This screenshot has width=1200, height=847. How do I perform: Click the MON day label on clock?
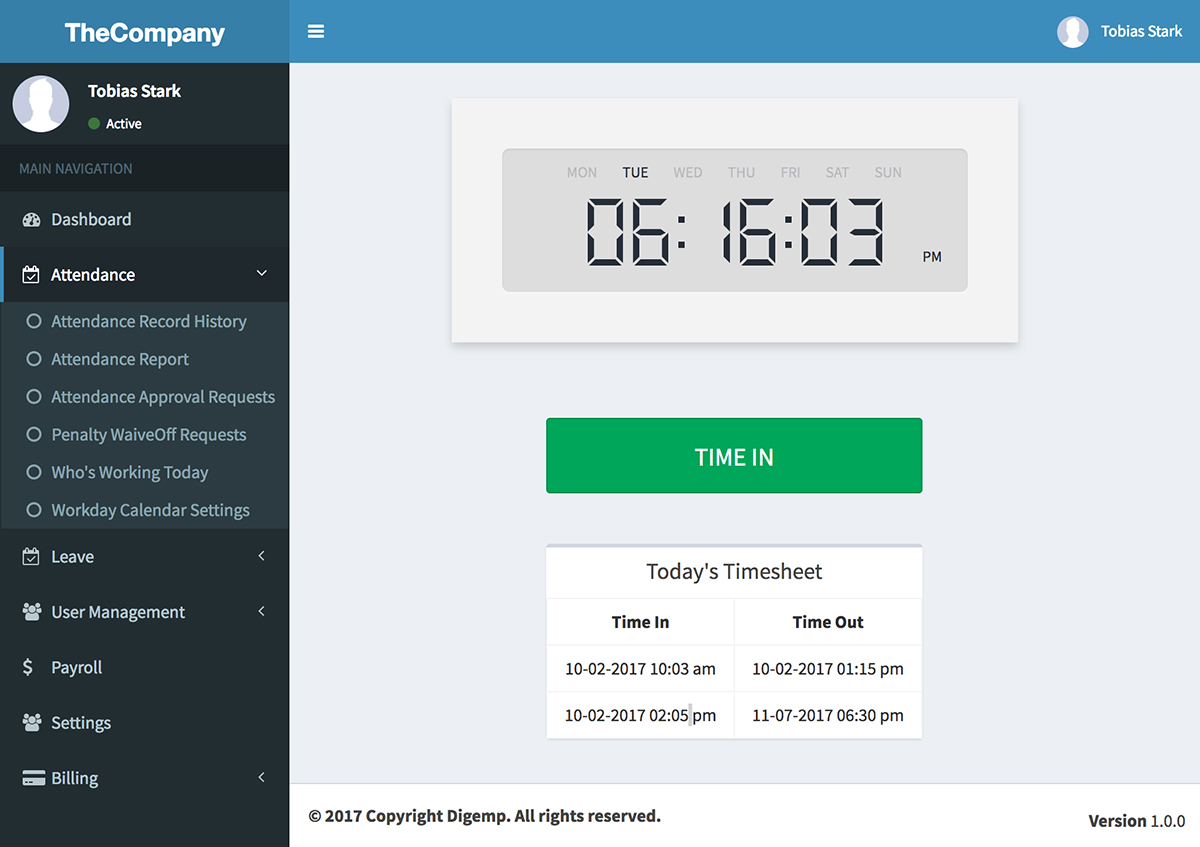click(582, 172)
